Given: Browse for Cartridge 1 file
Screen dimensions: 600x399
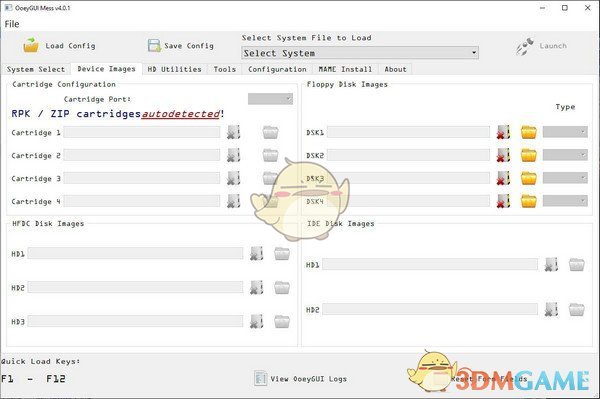Looking at the screenshot, I should [271, 132].
